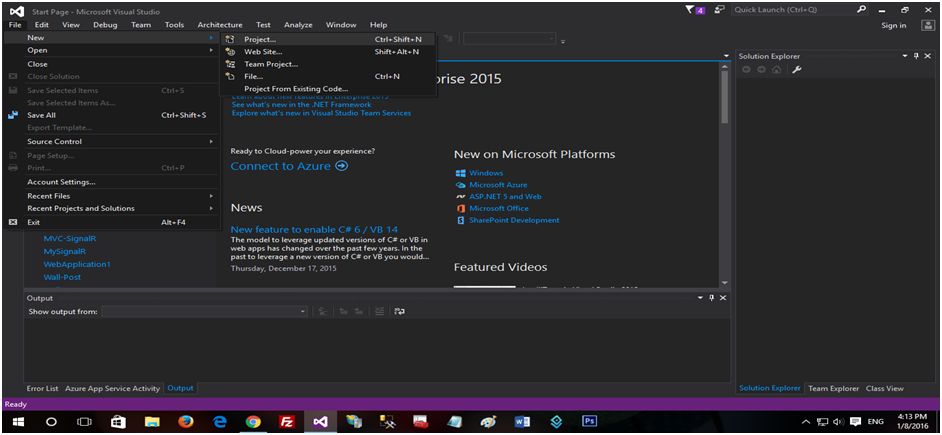Screen dimensions: 942x435
Task: Open the Microsoft Azure platform link
Action: pyautogui.click(x=498, y=185)
